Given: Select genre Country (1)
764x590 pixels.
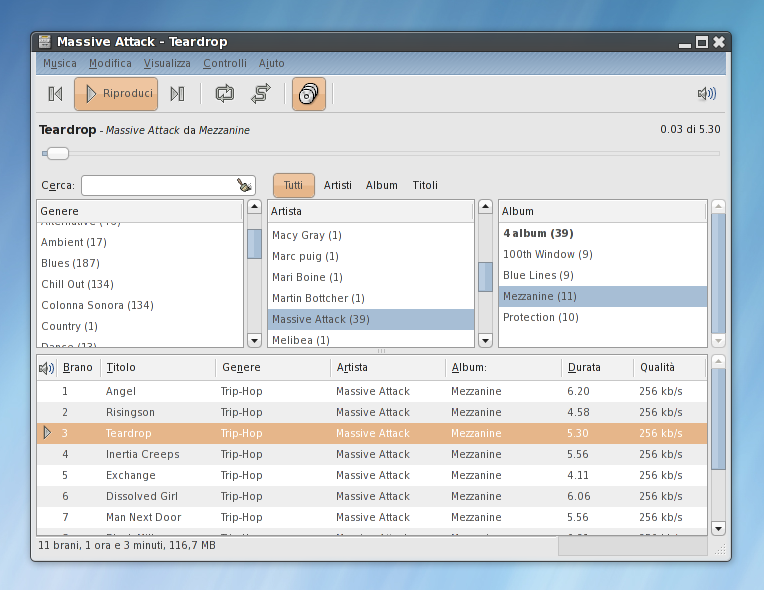Looking at the screenshot, I should coord(139,326).
